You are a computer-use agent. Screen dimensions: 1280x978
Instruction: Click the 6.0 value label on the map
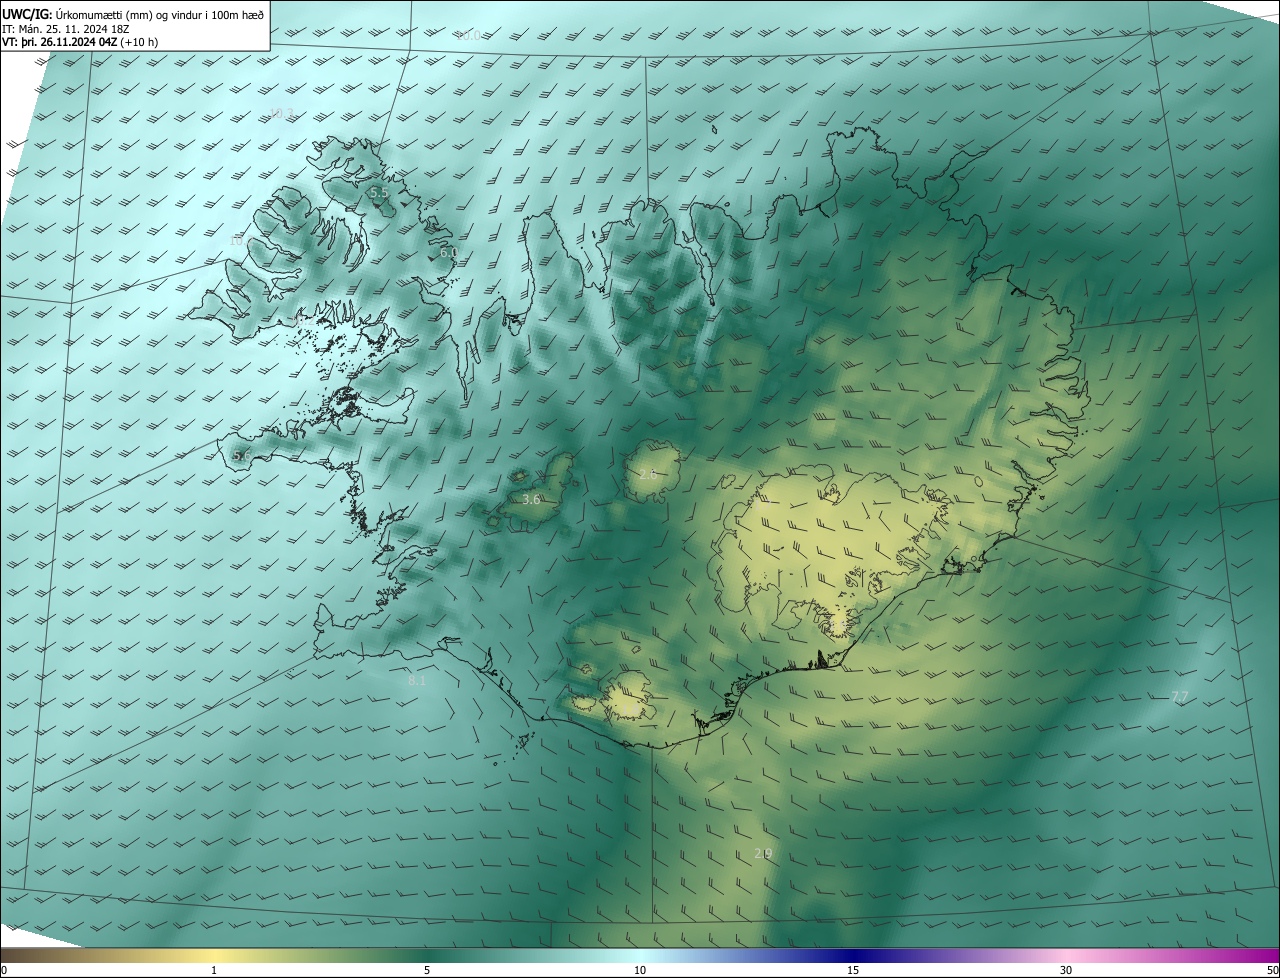tap(448, 252)
